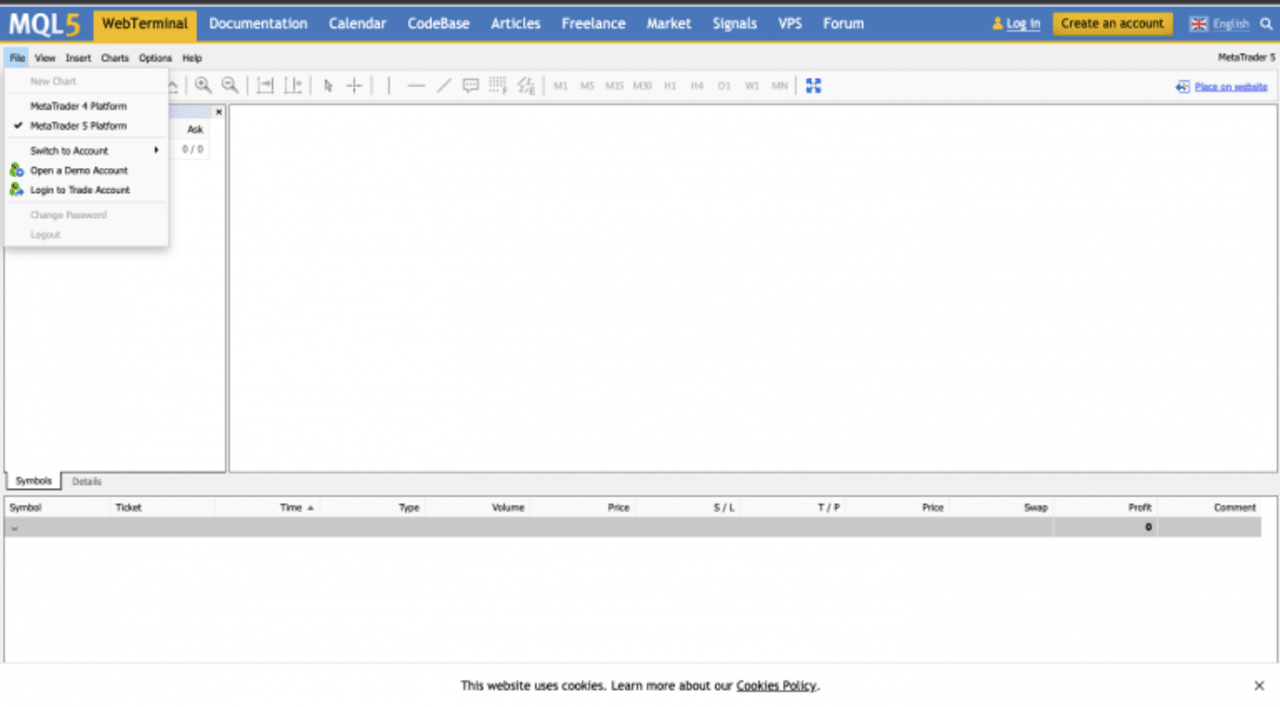1280x707 pixels.
Task: Open the Calendar section
Action: click(357, 24)
